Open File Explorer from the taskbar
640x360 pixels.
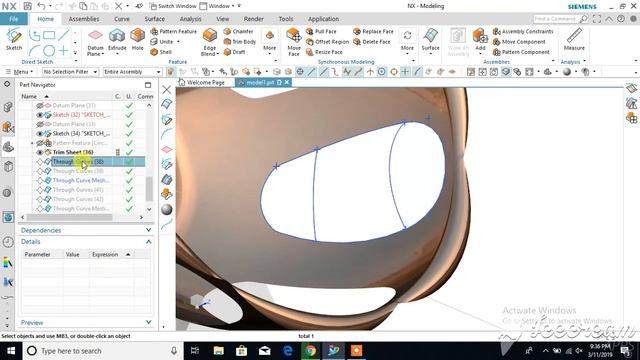click(x=218, y=351)
